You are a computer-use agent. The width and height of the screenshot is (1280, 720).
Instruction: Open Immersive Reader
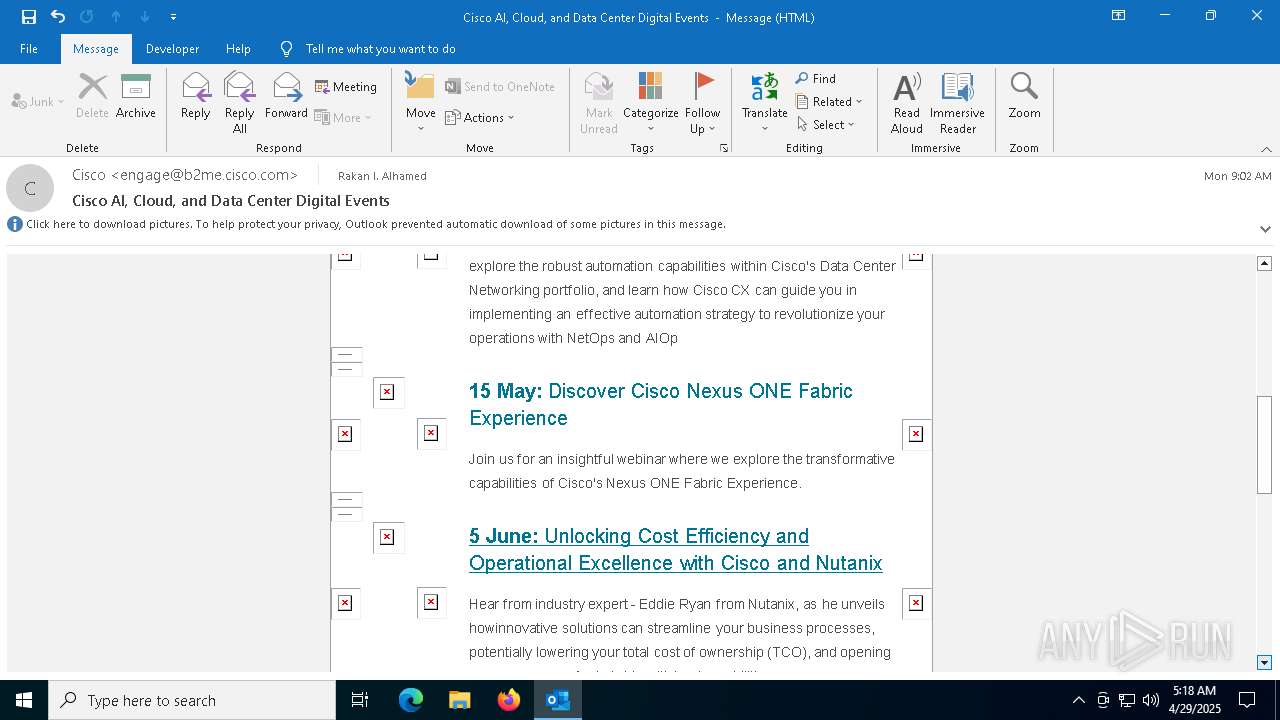point(958,102)
